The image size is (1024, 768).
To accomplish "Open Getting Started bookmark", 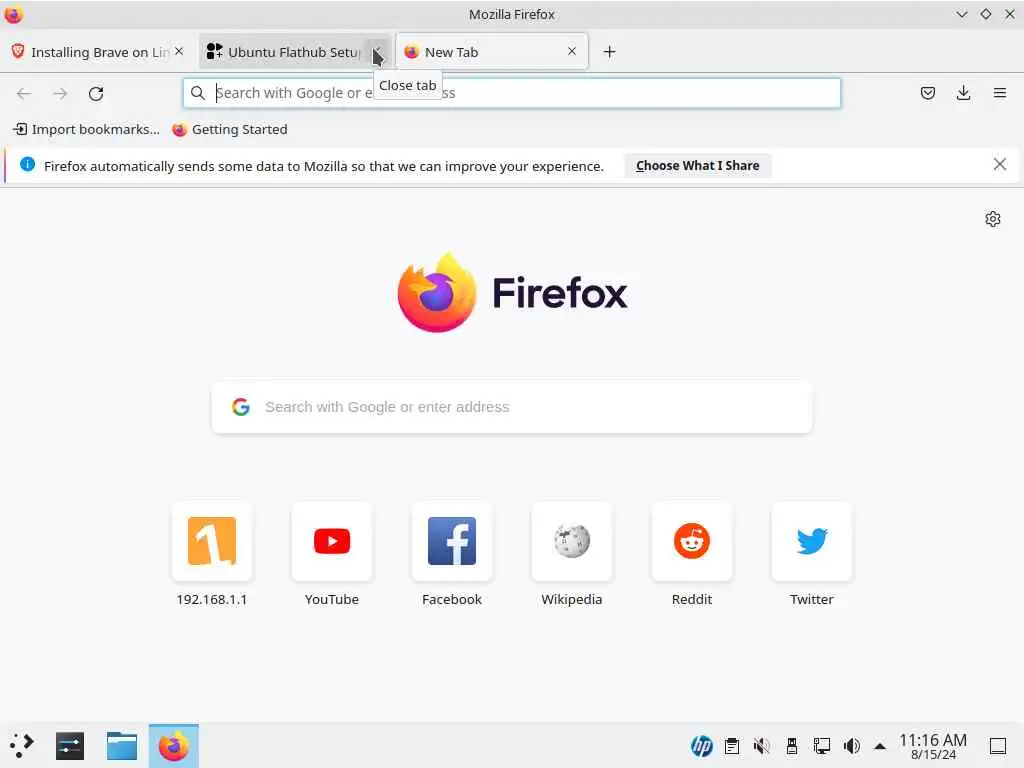I will (230, 129).
